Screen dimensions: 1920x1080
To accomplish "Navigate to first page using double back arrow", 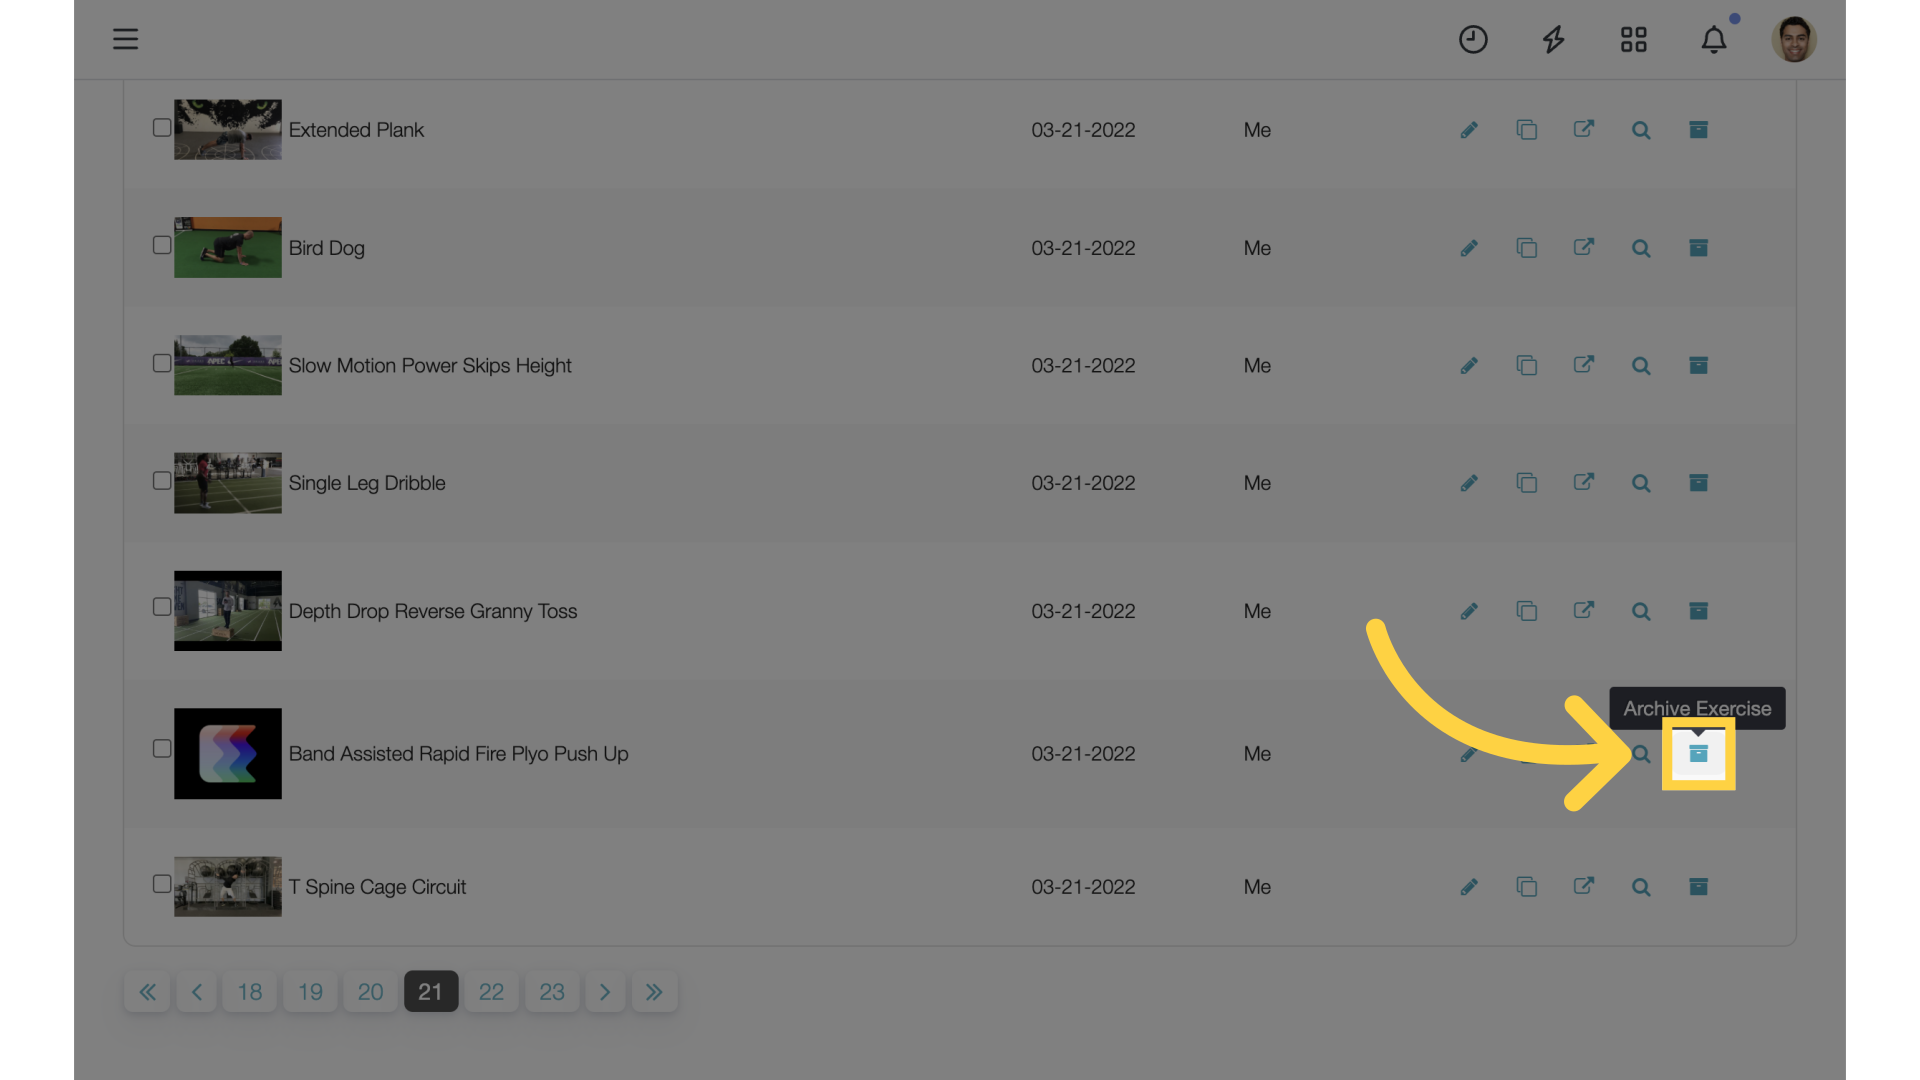I will click(x=148, y=990).
